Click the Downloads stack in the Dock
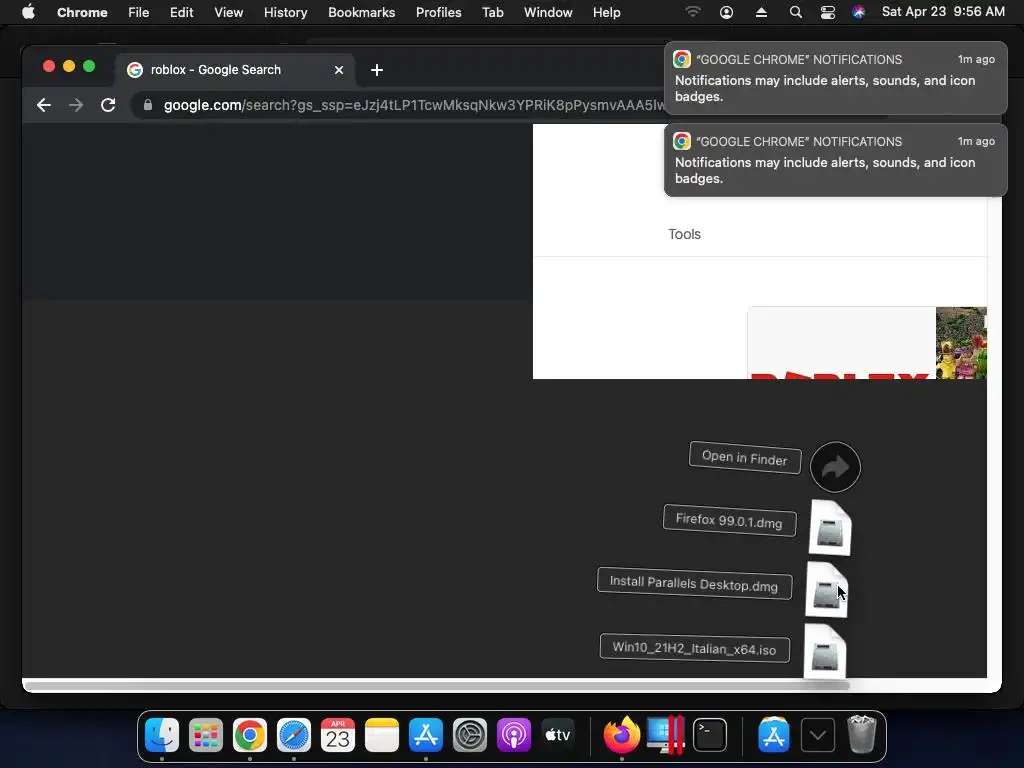 pyautogui.click(x=818, y=735)
